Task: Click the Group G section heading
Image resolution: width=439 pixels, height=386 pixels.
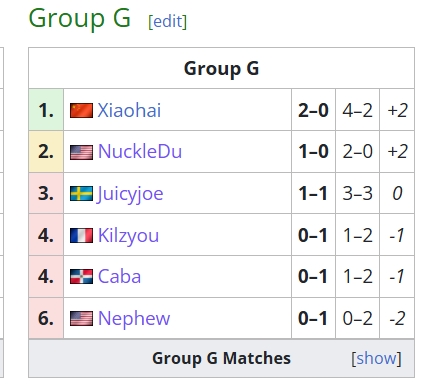Action: 80,18
